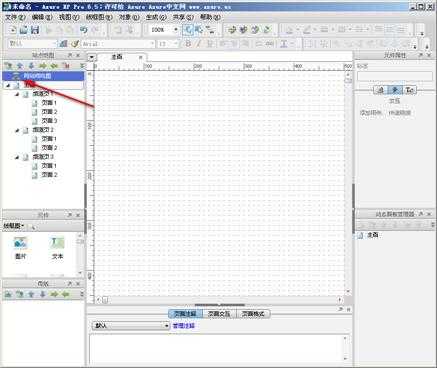The width and height of the screenshot is (437, 368).
Task: Click the blue move-up arrow in sitemap toolbar
Action: coord(20,66)
